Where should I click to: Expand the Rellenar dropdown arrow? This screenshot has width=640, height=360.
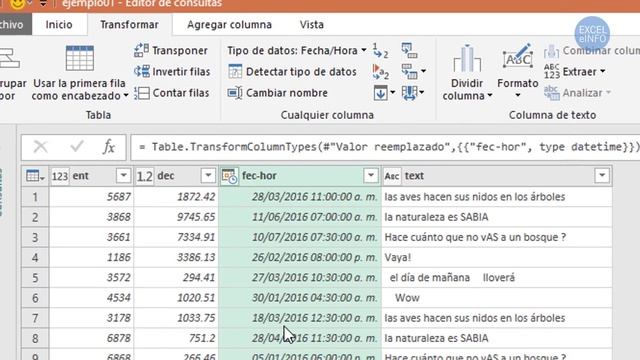[x=393, y=93]
